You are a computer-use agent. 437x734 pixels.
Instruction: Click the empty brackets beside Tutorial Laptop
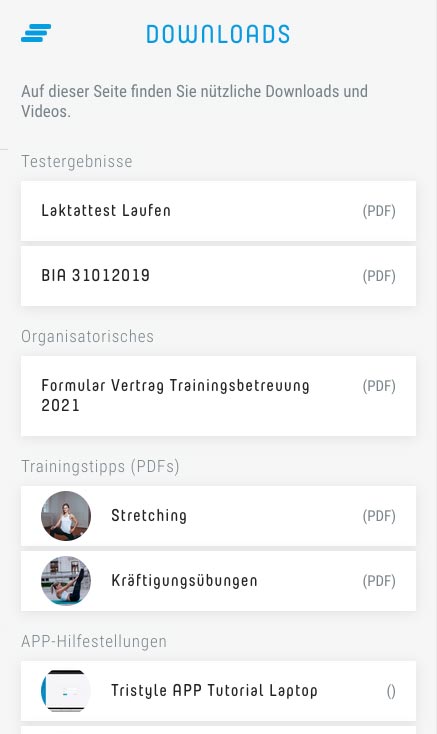tap(391, 691)
